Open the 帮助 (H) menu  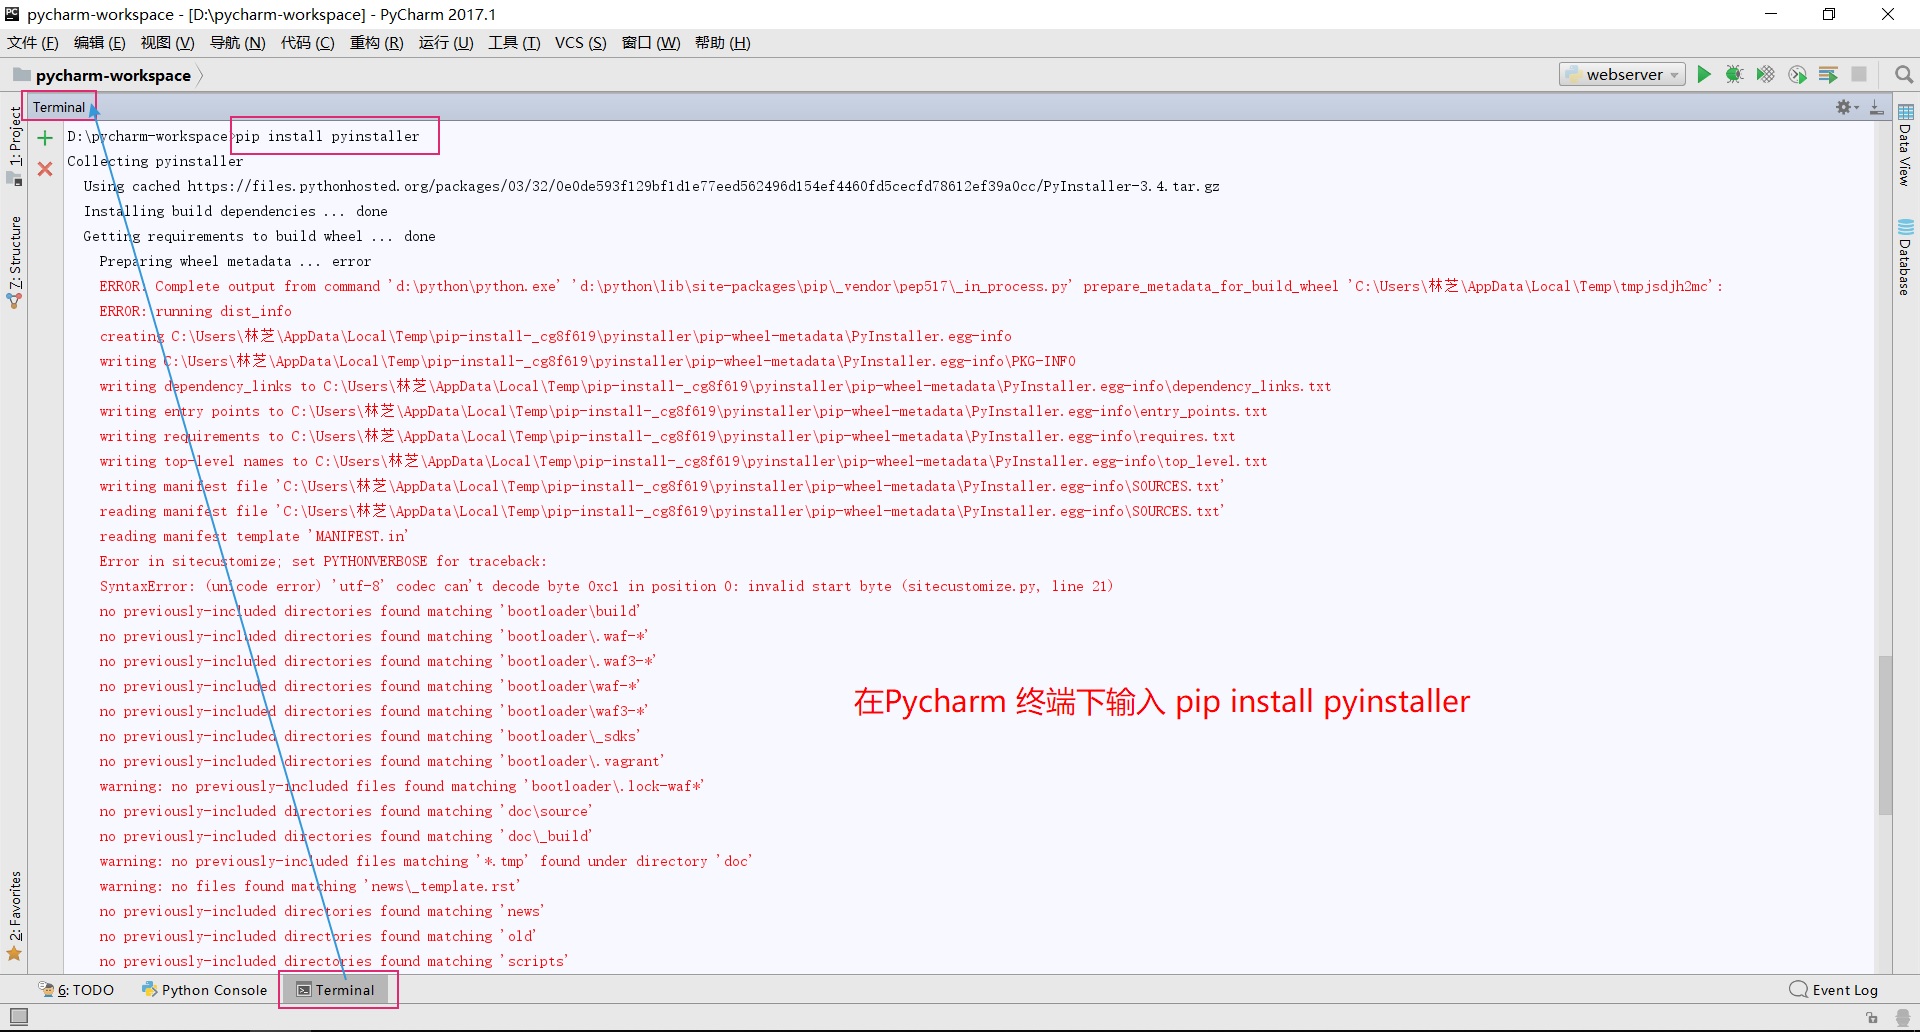tap(722, 42)
